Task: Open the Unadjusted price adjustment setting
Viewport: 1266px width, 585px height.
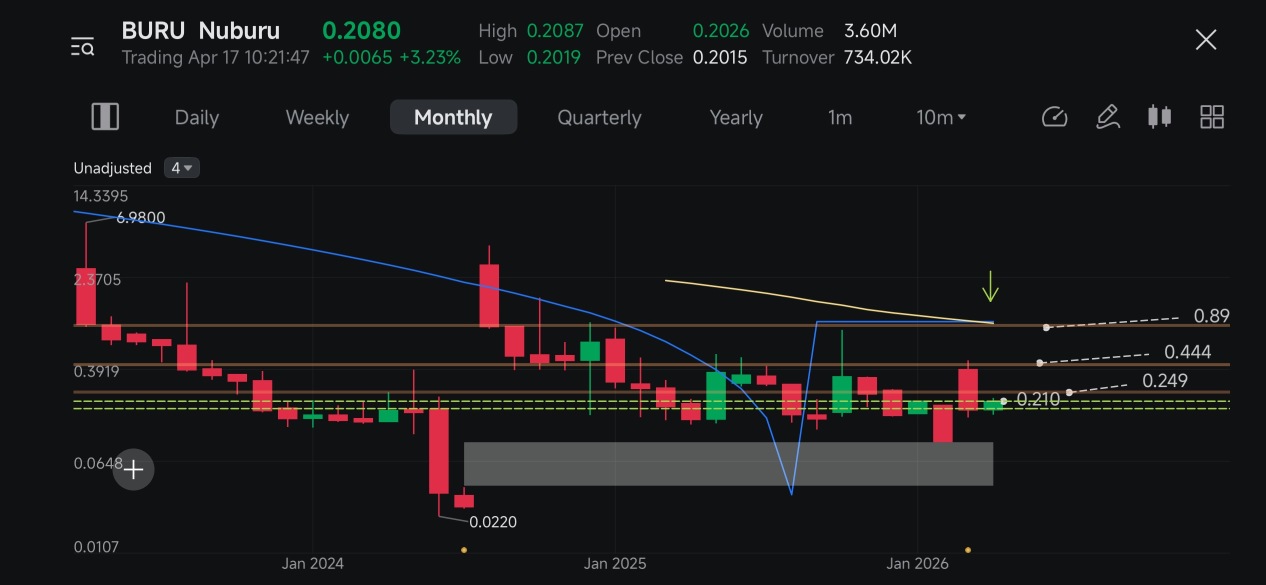Action: tap(112, 168)
